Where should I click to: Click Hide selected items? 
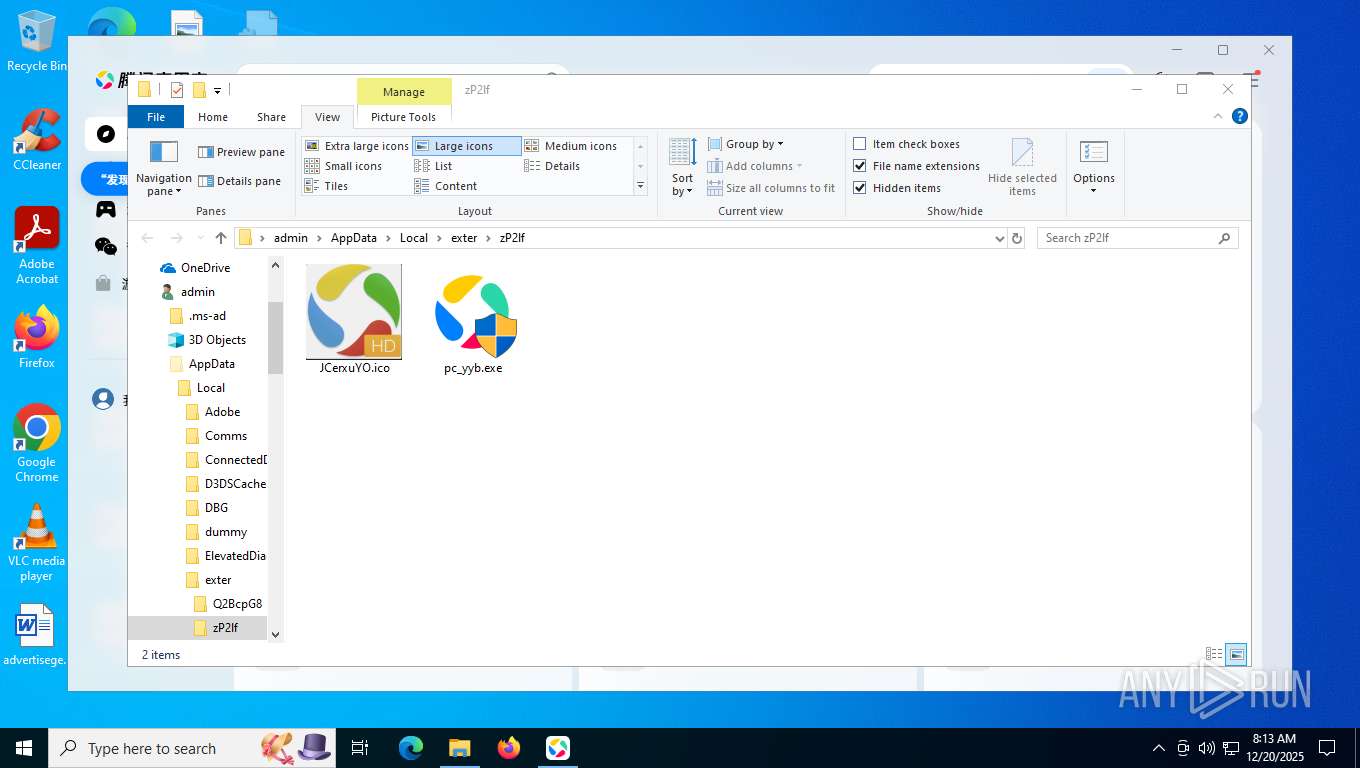coord(1022,168)
